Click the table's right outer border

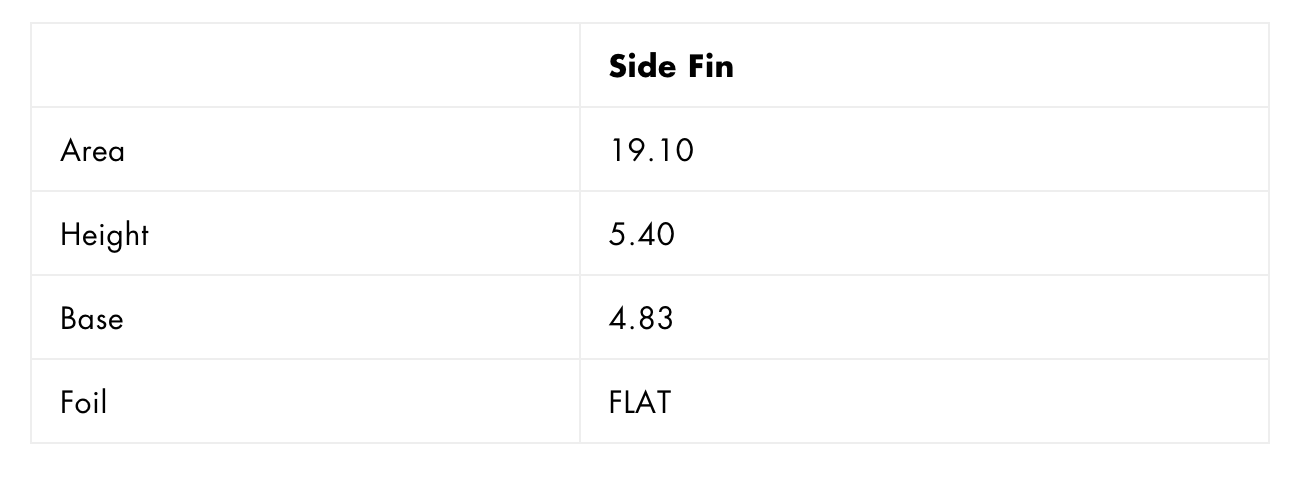click(1269, 233)
